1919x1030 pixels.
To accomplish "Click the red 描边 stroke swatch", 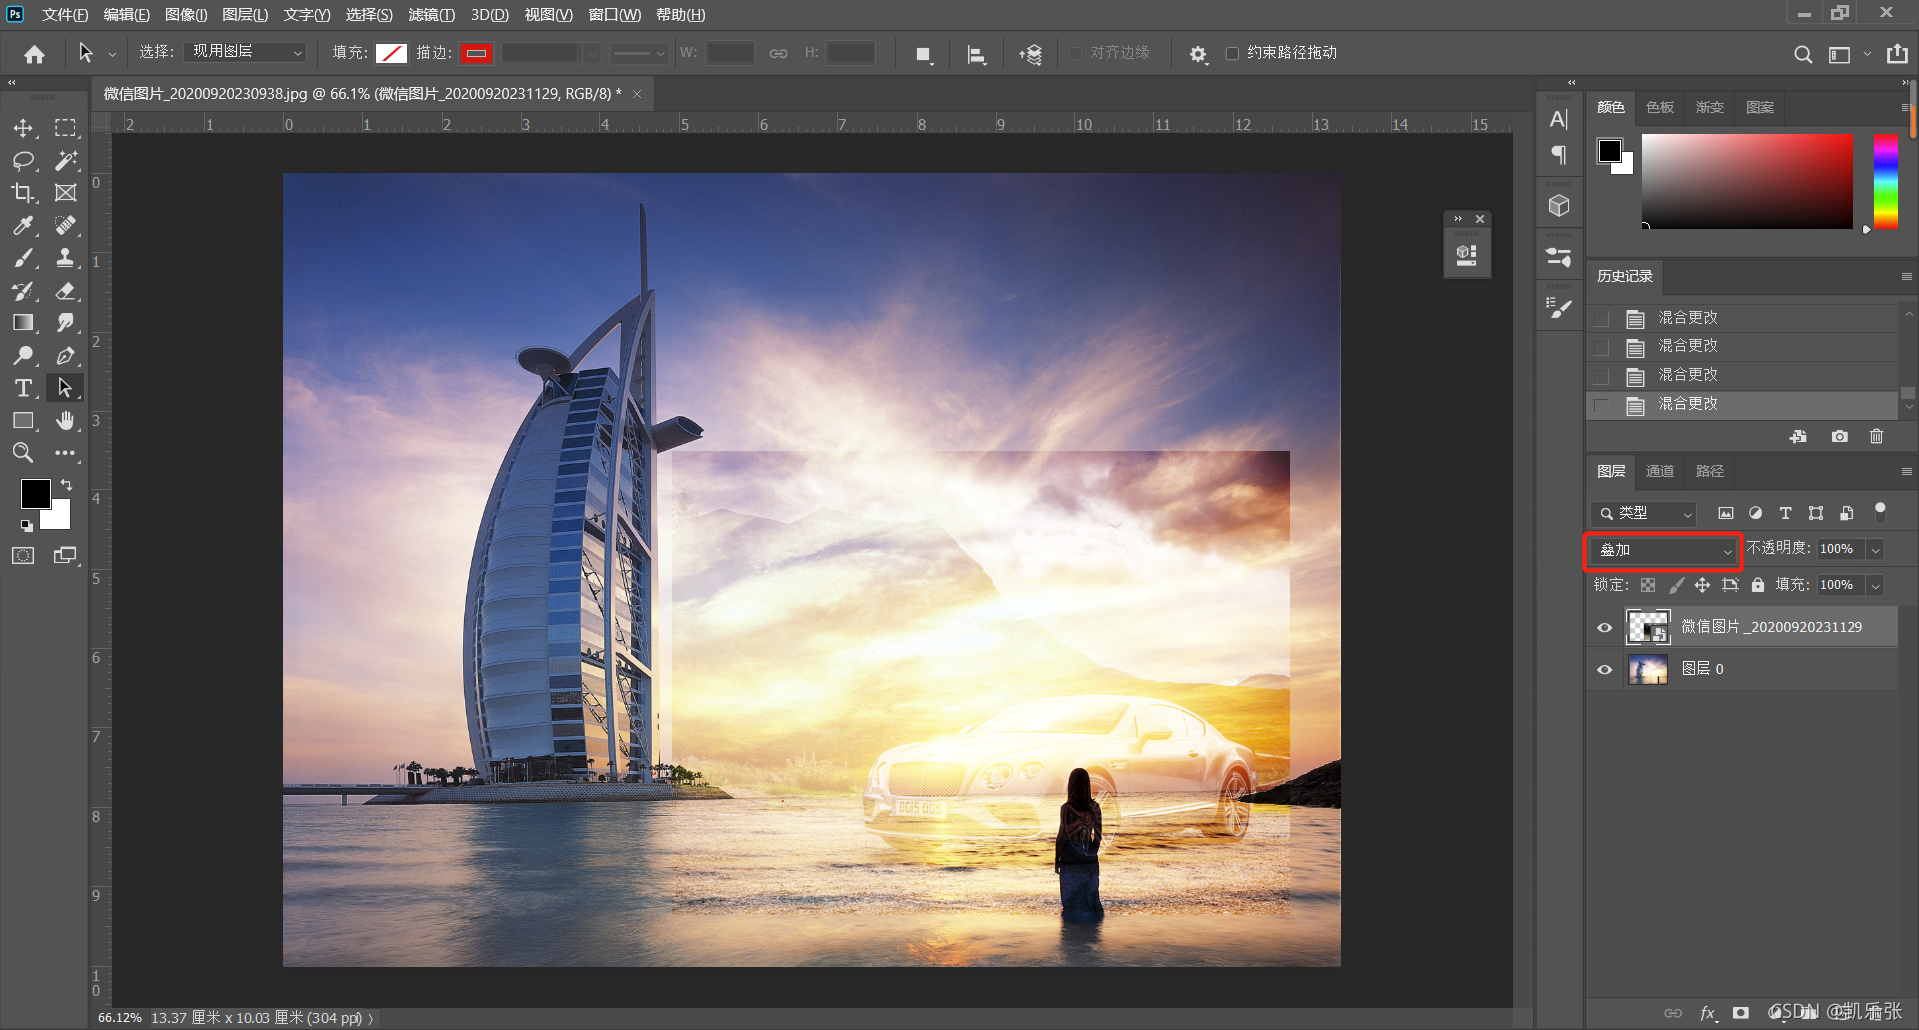I will (477, 53).
